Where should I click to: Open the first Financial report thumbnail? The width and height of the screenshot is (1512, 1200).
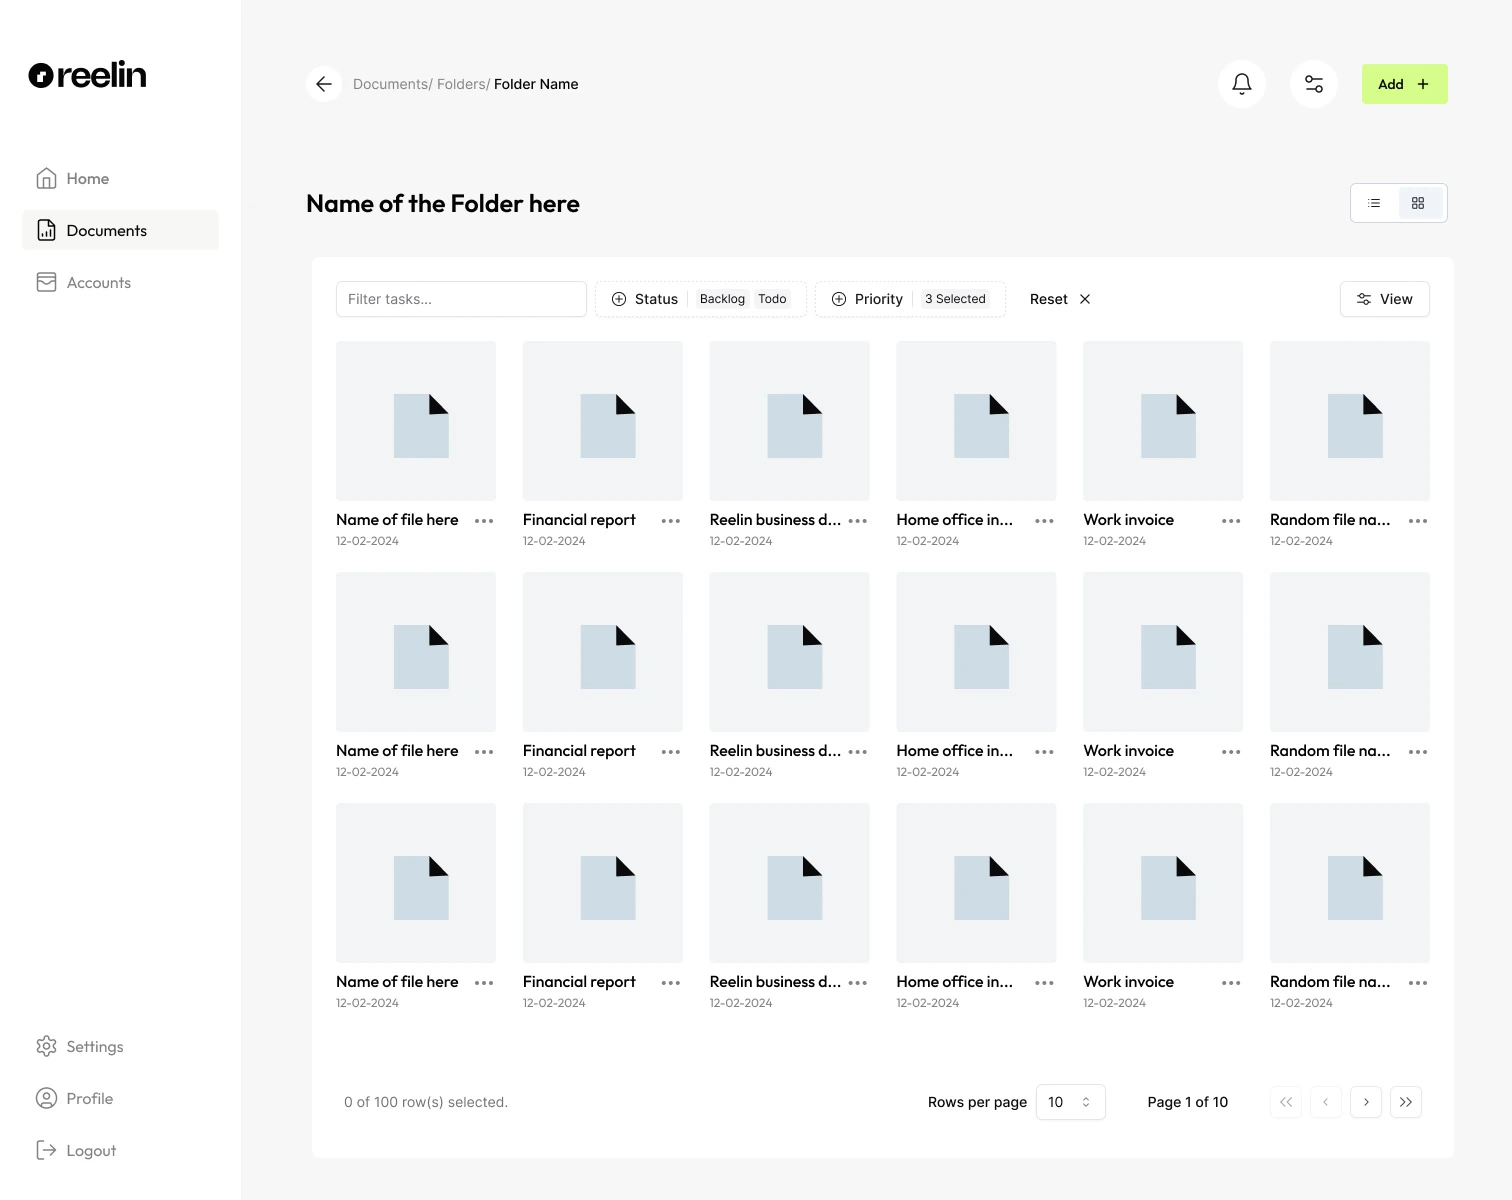[x=603, y=421]
